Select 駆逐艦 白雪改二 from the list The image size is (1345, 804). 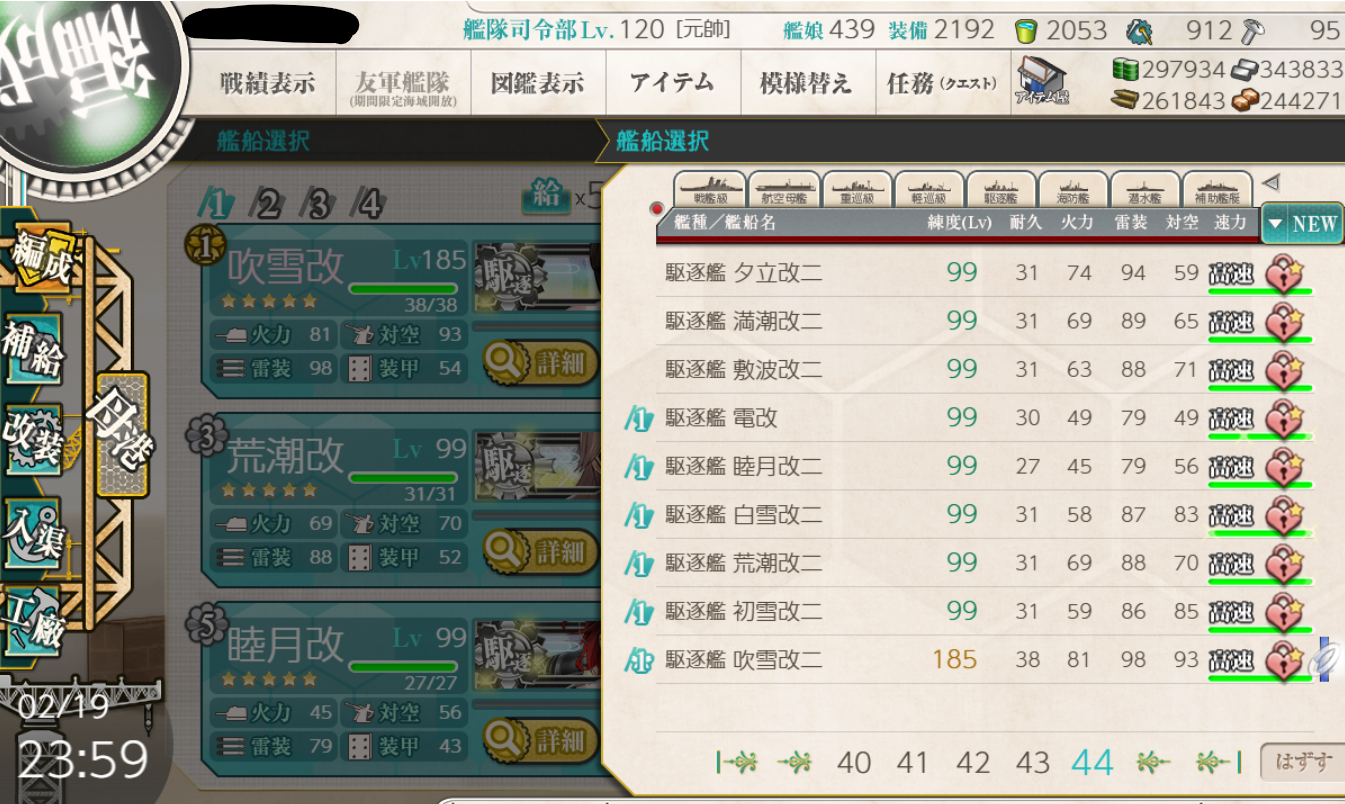coord(744,515)
